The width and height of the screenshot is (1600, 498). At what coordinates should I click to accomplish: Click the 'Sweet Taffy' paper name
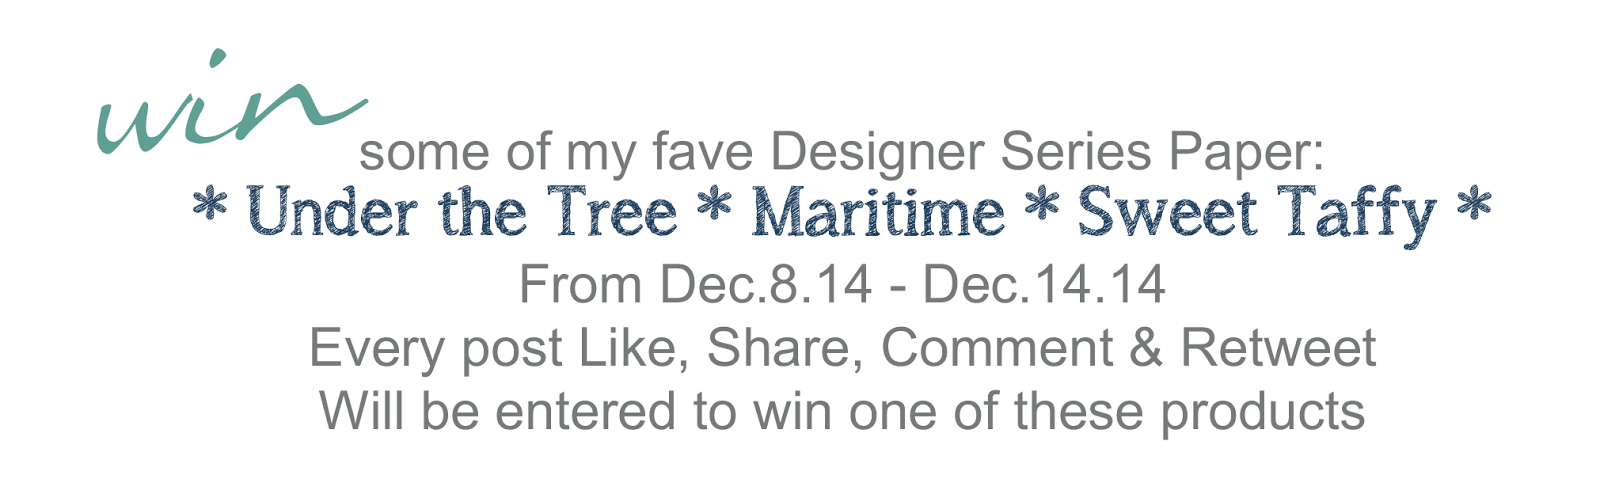point(1257,215)
